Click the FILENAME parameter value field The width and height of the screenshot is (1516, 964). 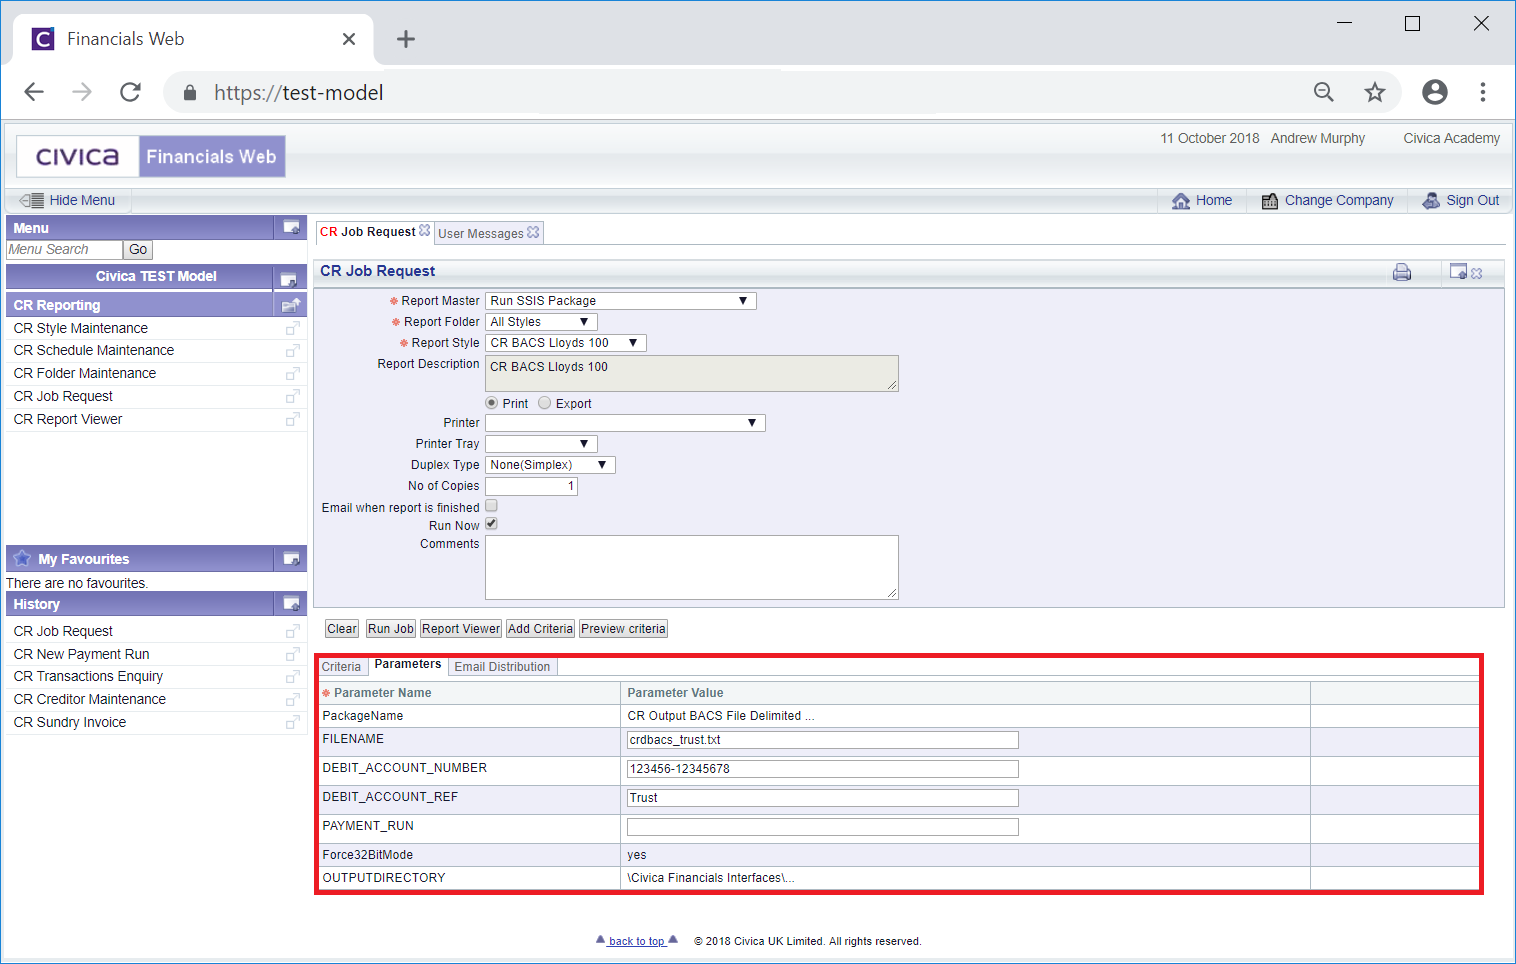pyautogui.click(x=822, y=740)
